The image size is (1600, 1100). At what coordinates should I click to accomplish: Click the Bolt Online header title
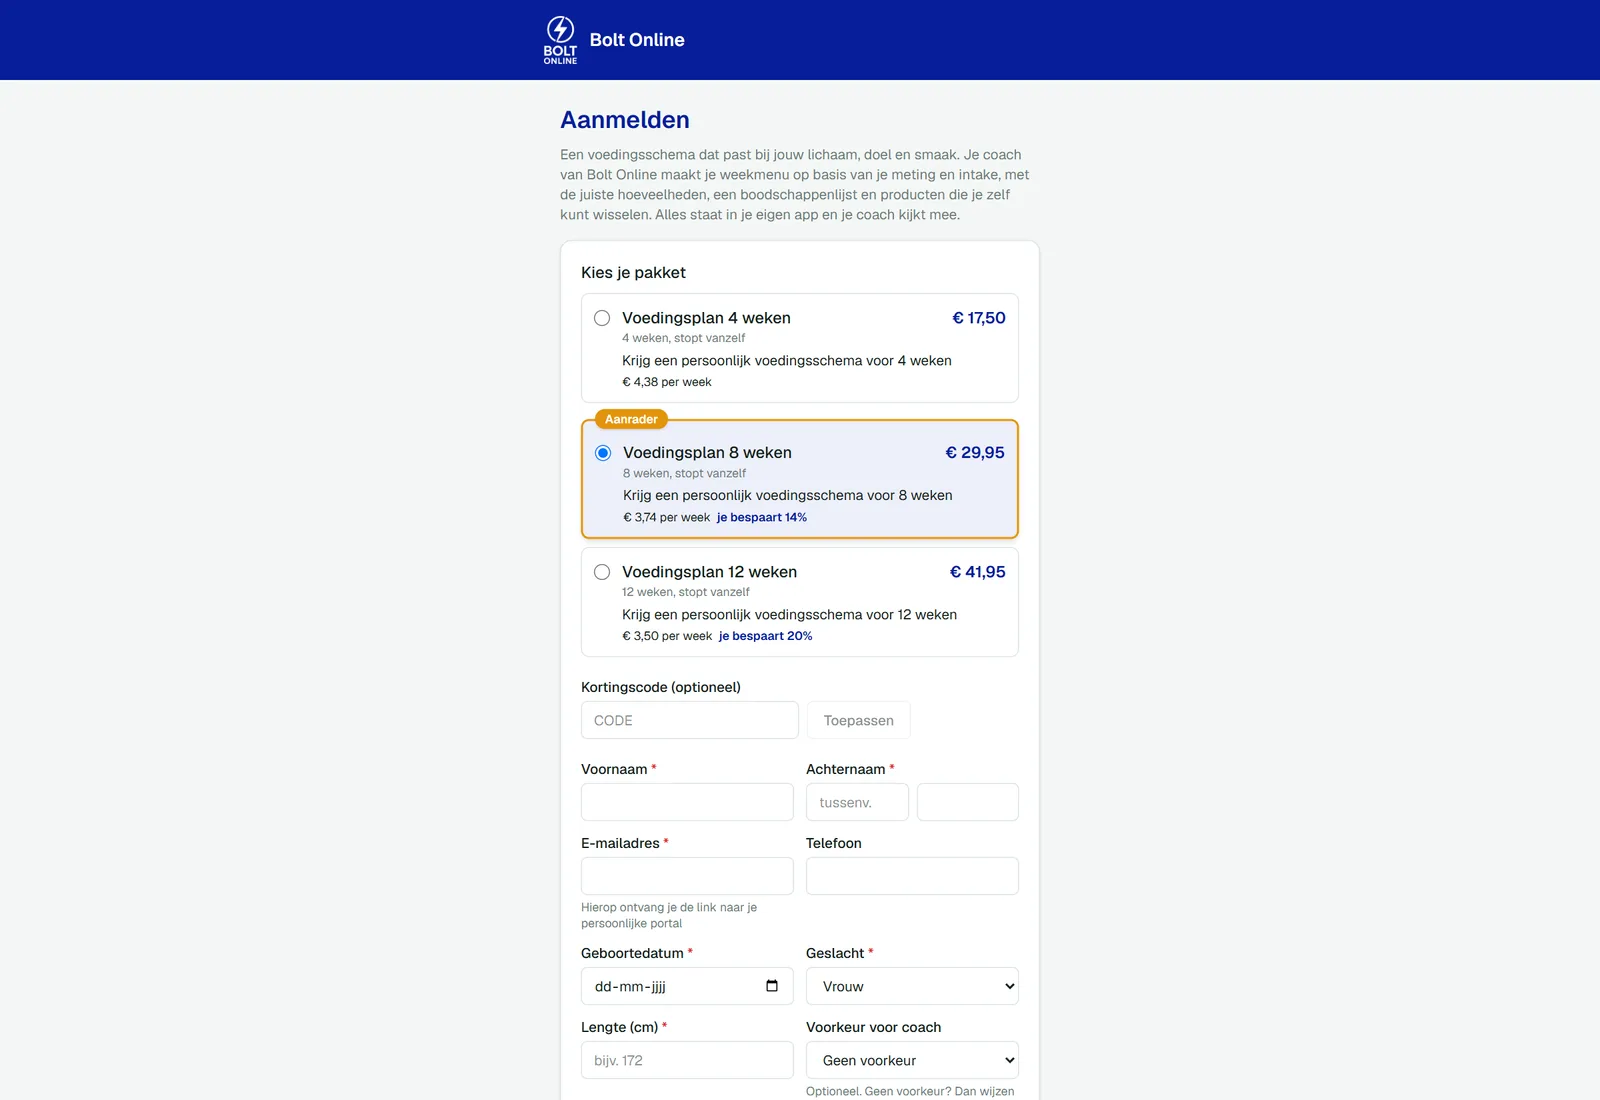pos(637,40)
